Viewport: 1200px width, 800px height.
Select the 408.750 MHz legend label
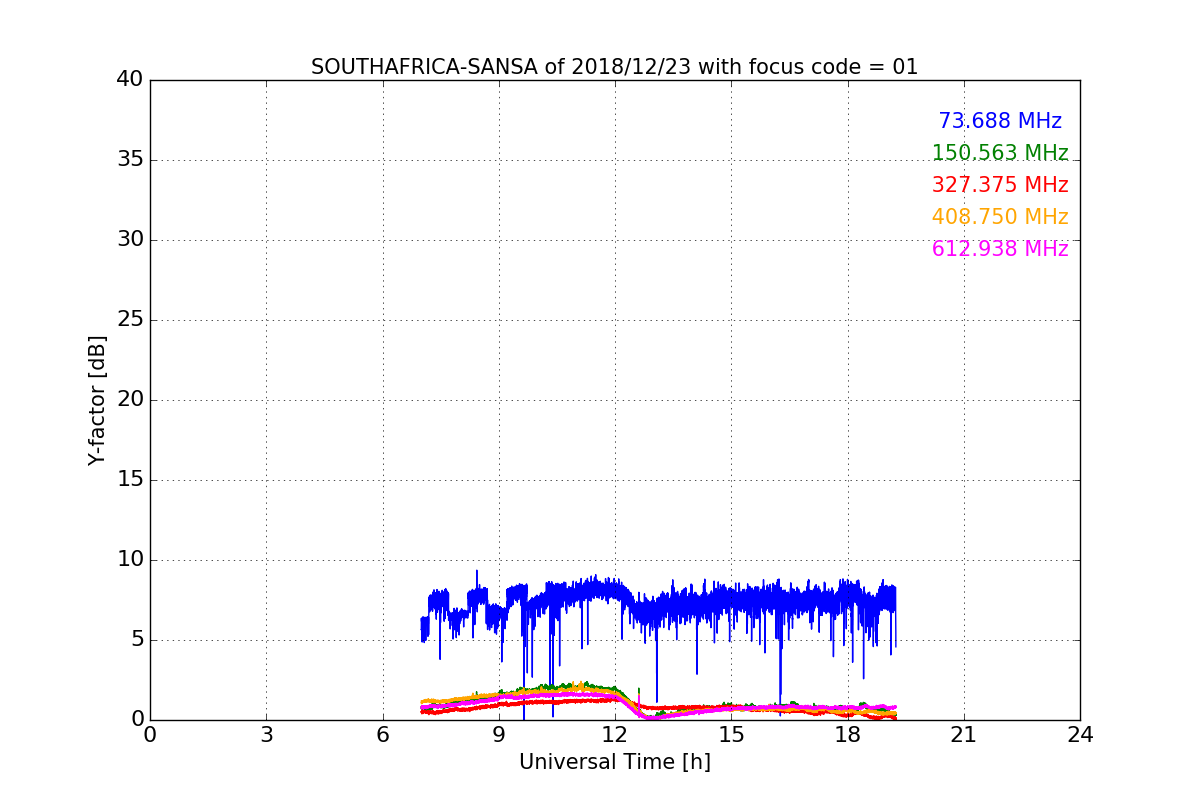pos(1000,217)
